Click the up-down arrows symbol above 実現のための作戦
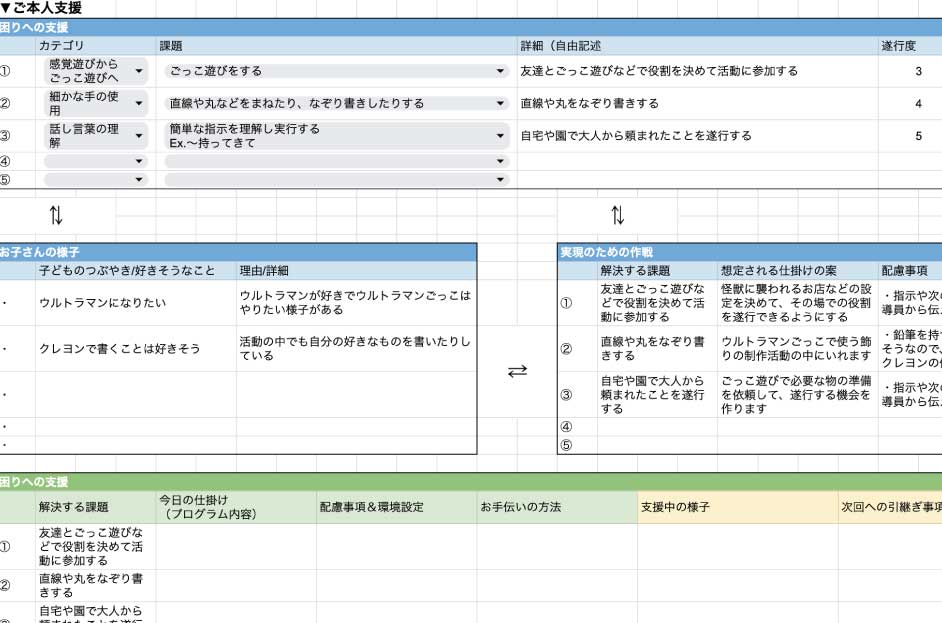 617,215
